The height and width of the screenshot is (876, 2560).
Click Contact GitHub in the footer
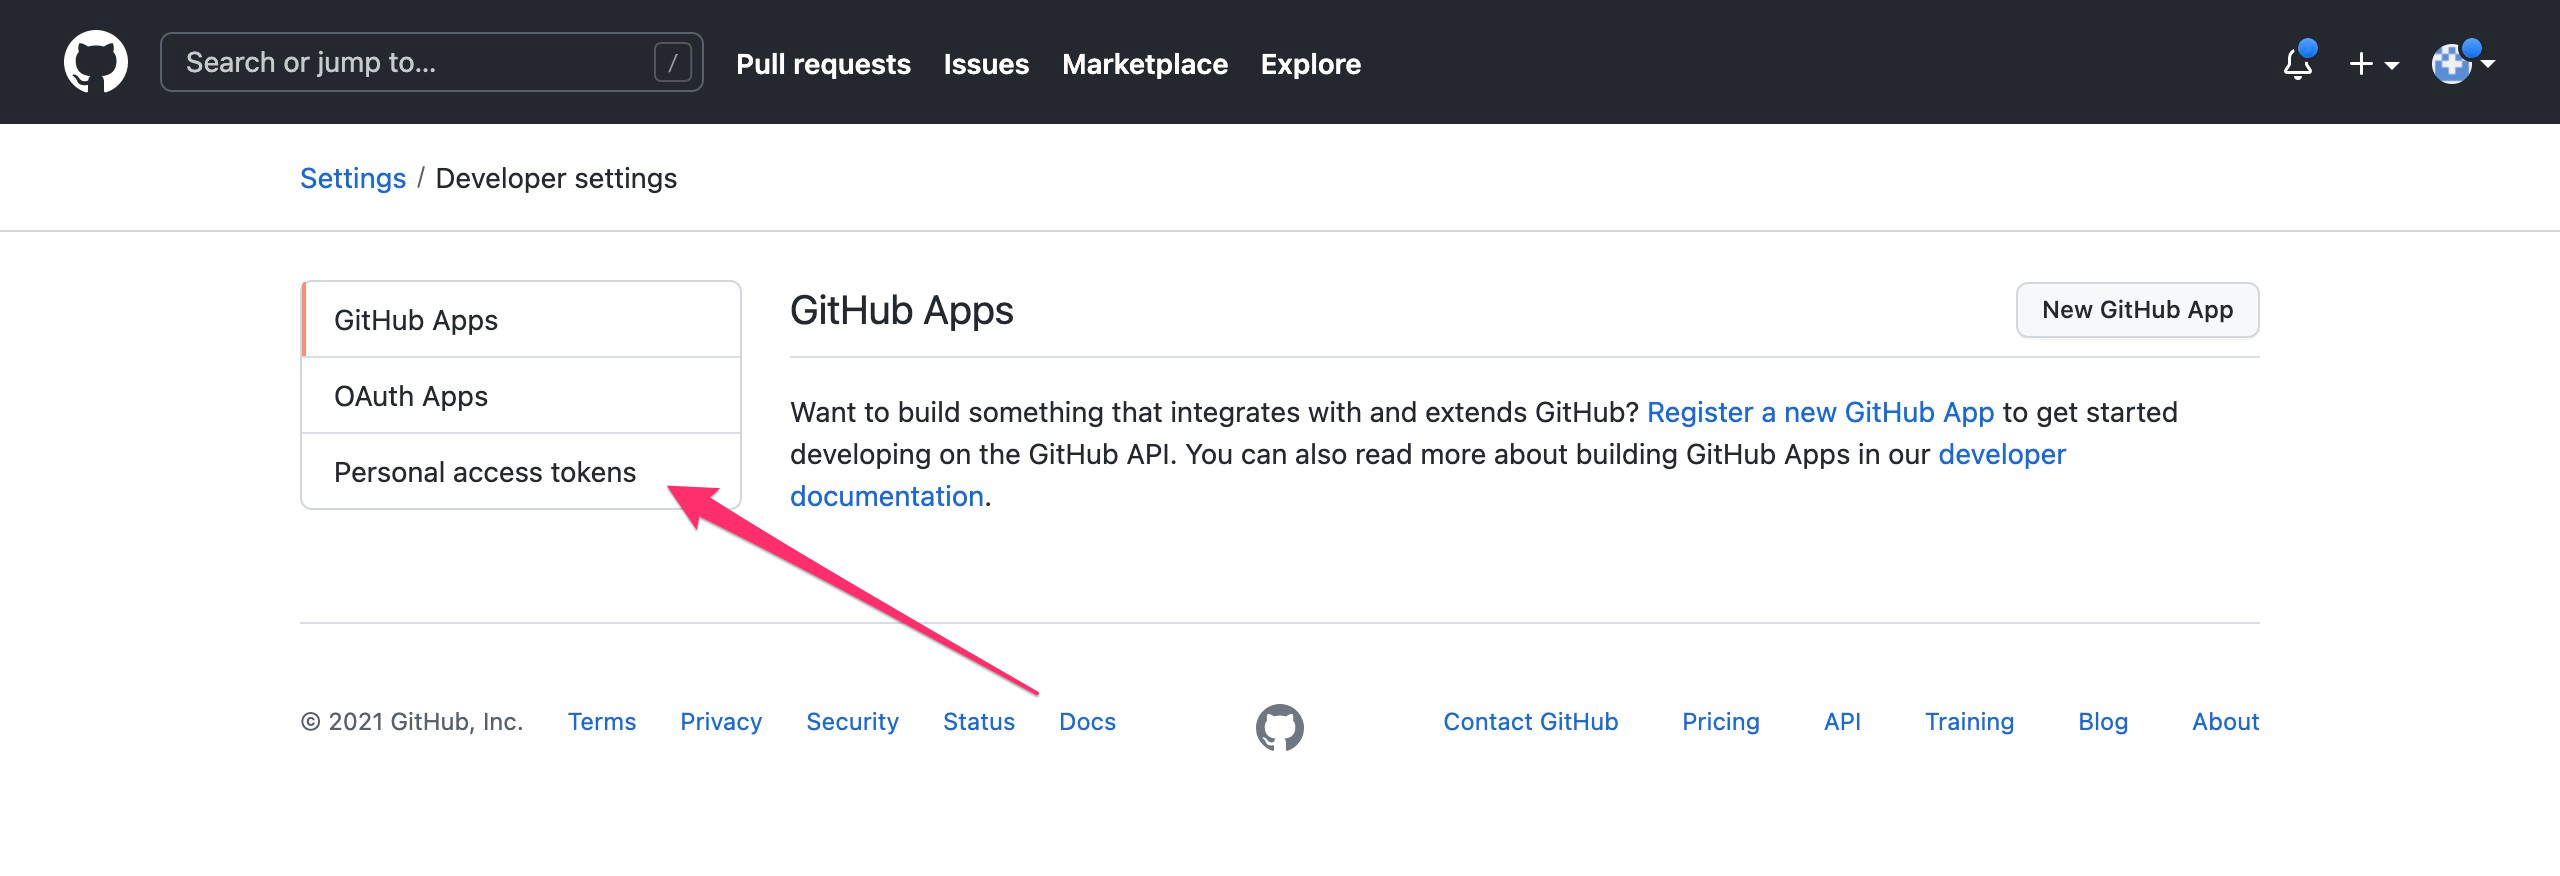coord(1531,722)
